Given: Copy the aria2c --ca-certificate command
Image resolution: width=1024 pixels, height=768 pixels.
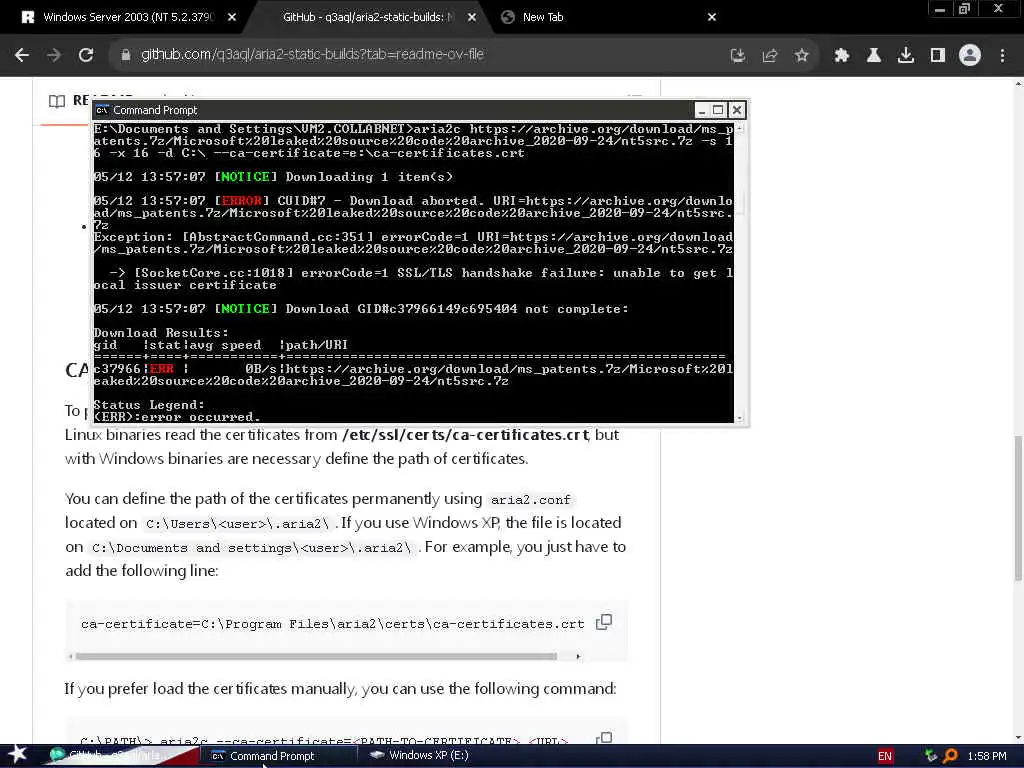Looking at the screenshot, I should click(x=604, y=738).
